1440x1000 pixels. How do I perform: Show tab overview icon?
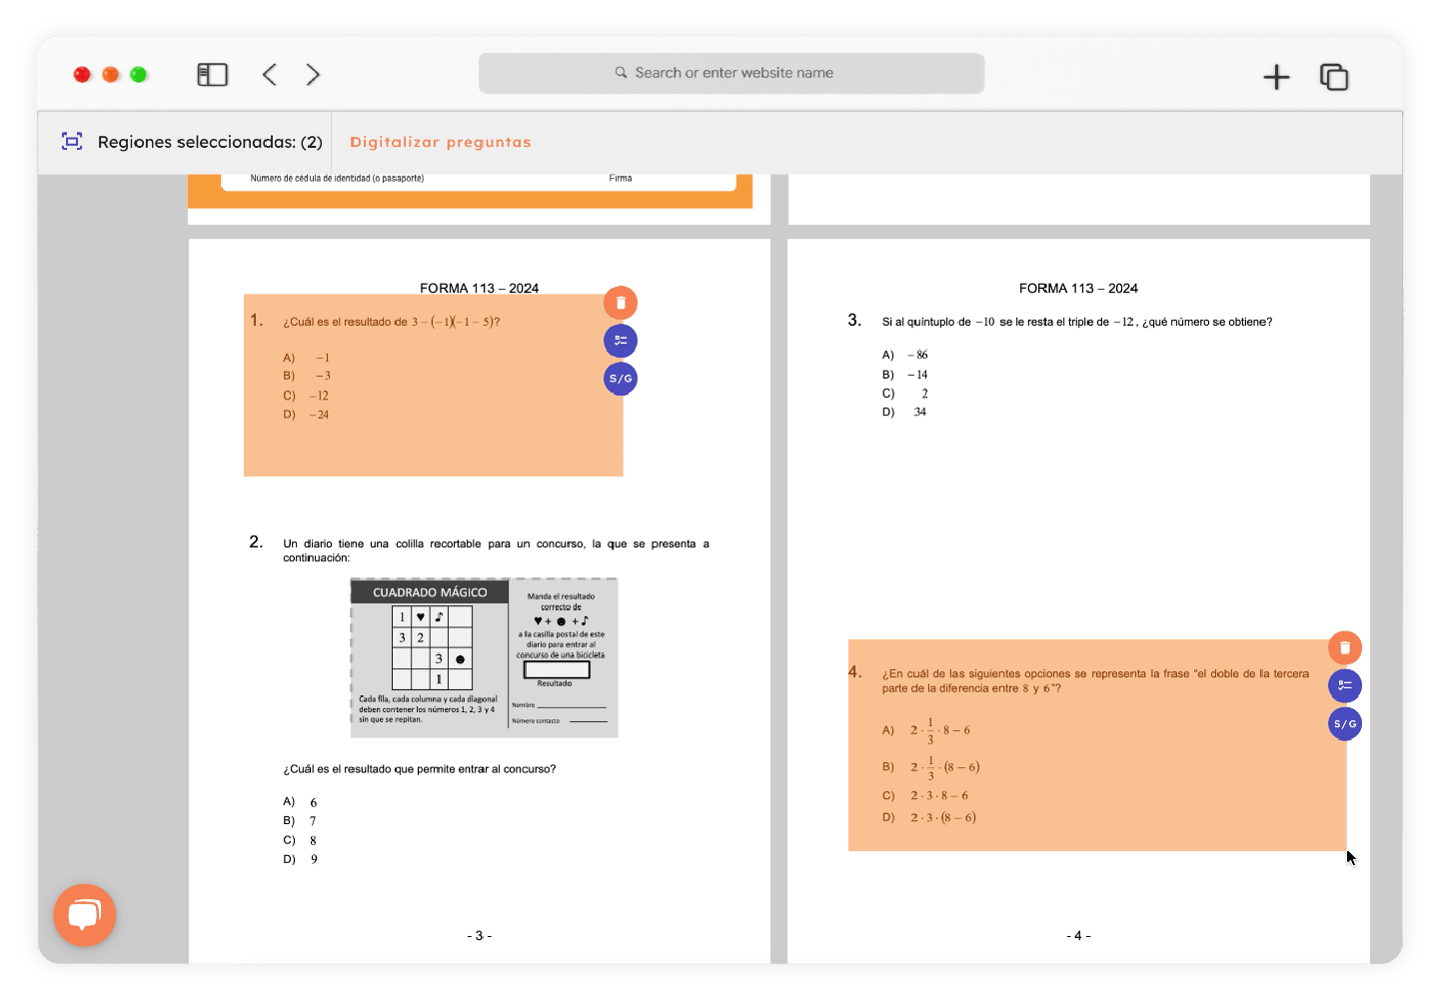[x=1334, y=77]
